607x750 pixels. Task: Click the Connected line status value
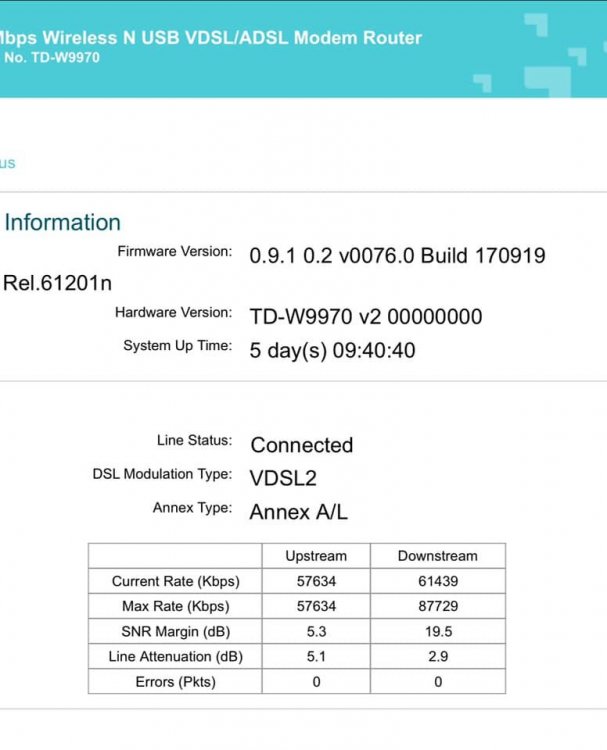click(x=301, y=445)
